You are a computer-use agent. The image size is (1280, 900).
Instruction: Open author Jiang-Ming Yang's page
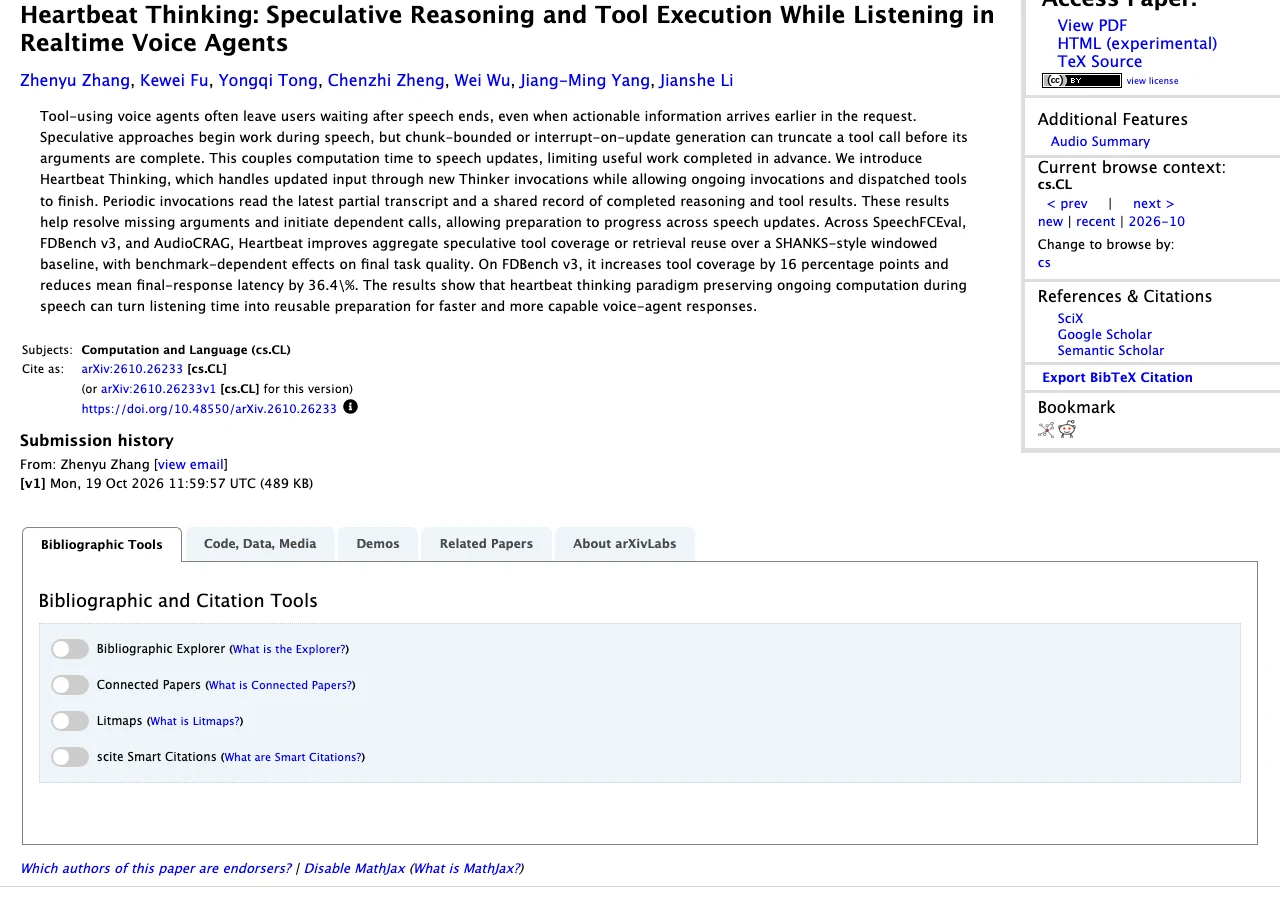coord(585,81)
